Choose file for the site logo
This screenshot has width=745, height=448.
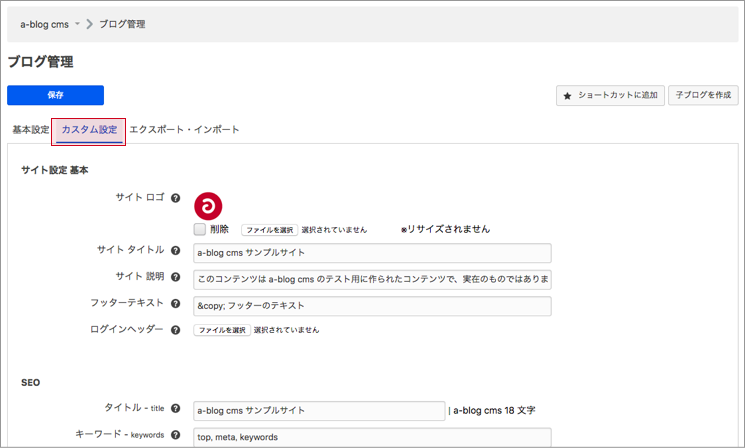(x=269, y=229)
